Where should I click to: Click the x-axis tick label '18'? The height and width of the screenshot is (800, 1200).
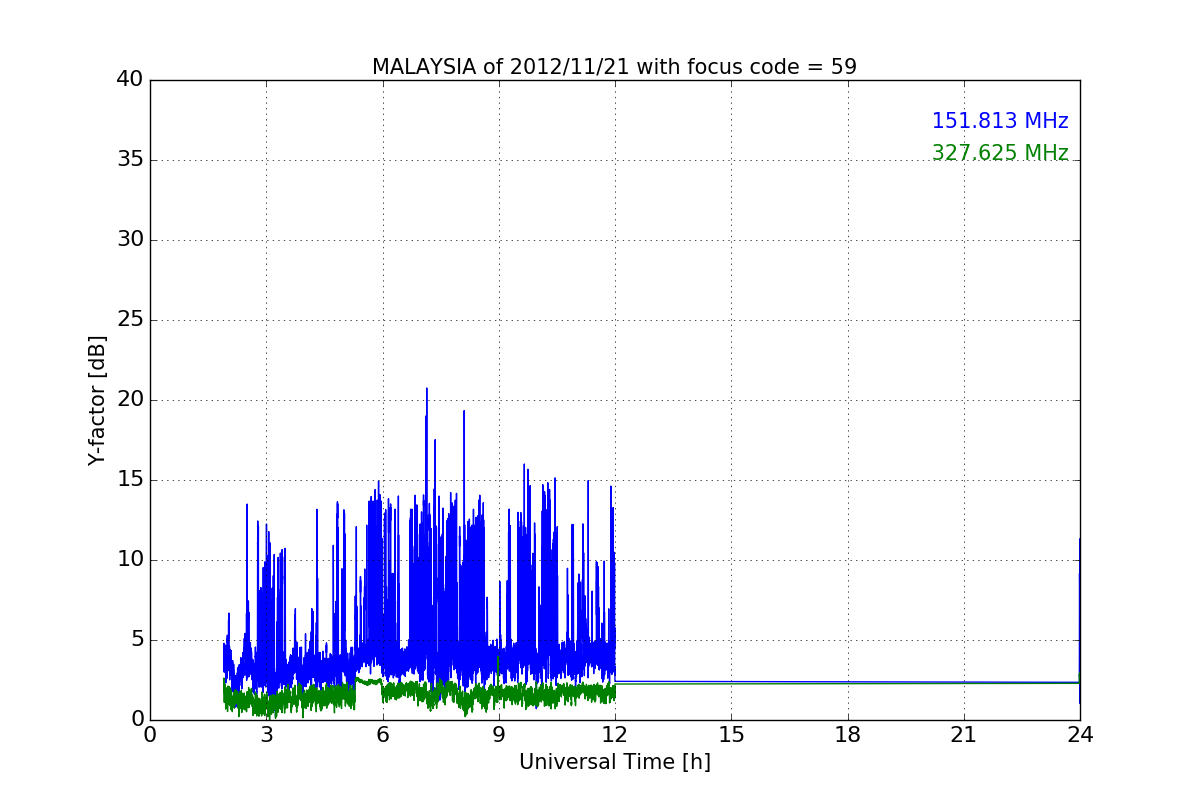click(848, 735)
